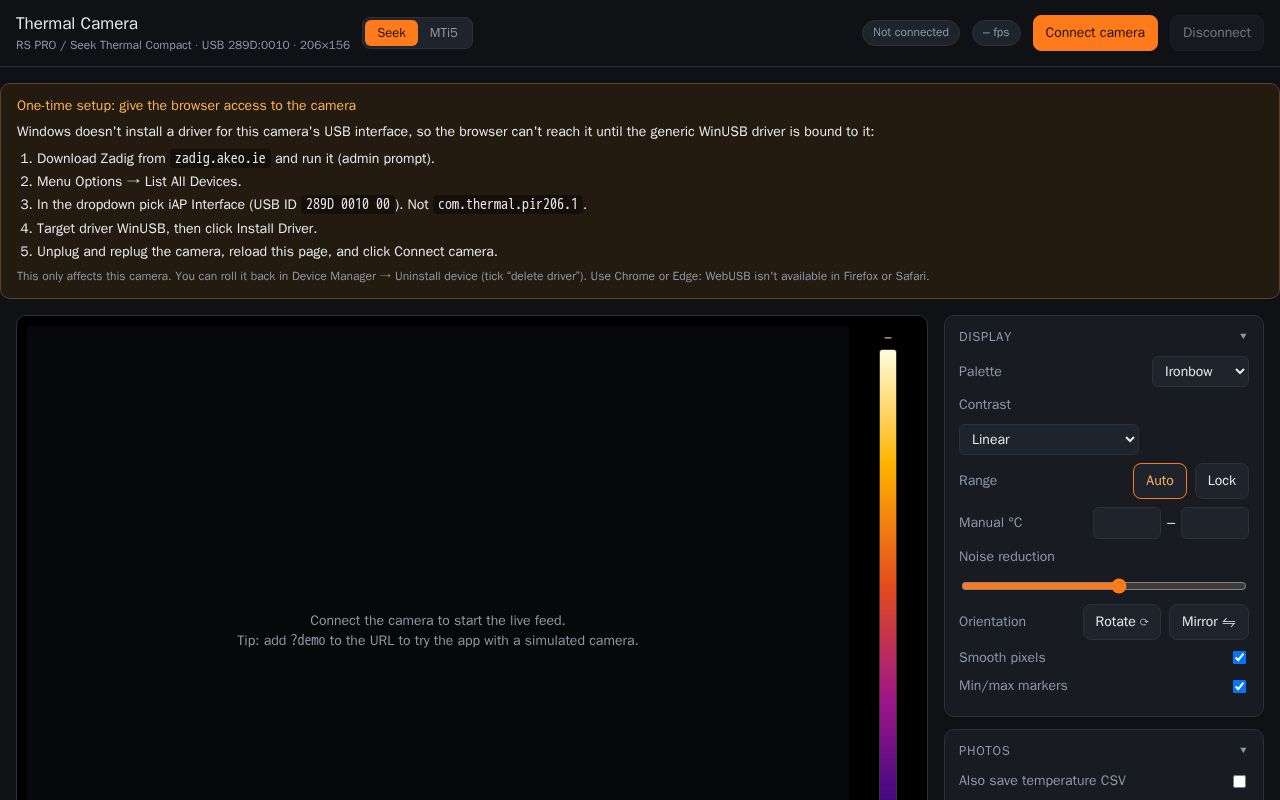This screenshot has height=800, width=1280.
Task: Click the One-time setup heading
Action: tap(186, 106)
